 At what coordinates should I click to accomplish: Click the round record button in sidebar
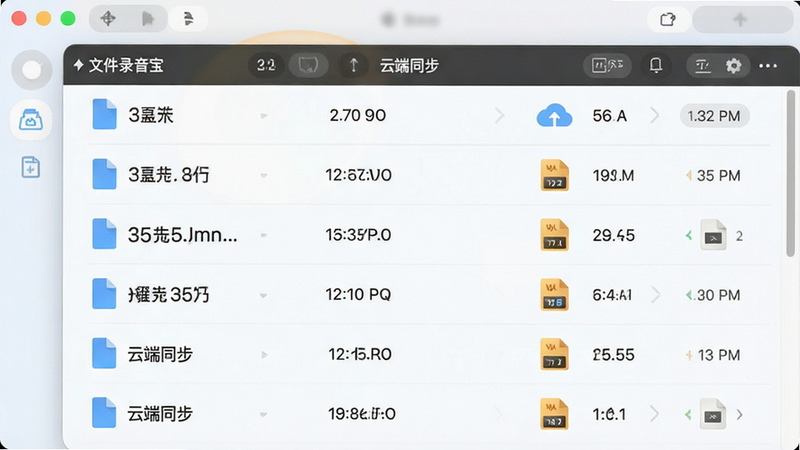point(32,70)
